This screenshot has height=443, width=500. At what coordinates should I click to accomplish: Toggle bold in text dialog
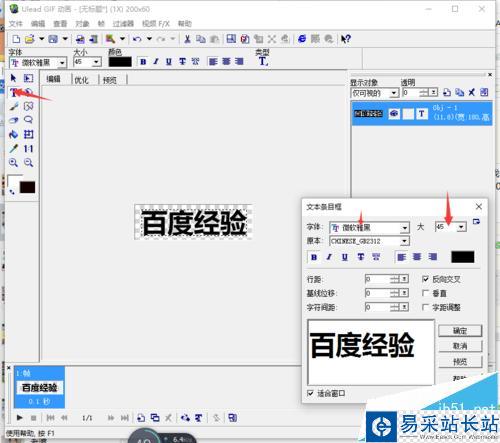click(x=314, y=257)
